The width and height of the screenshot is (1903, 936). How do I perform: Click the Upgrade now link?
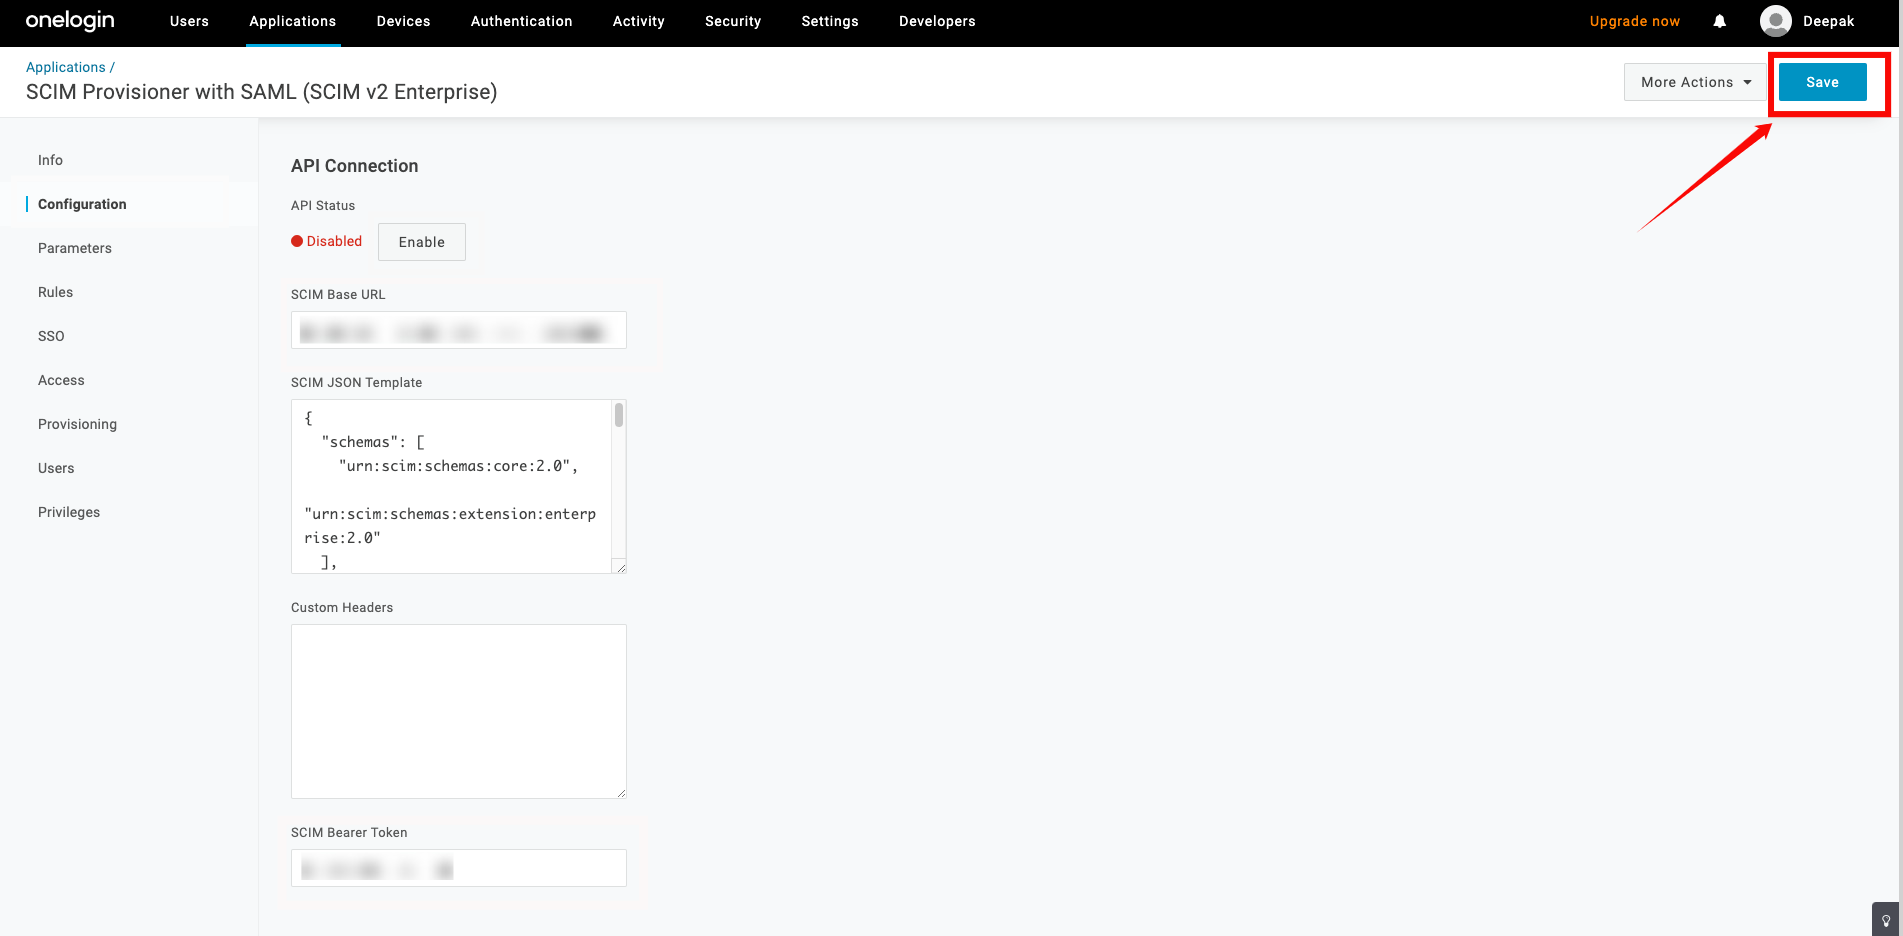[1635, 21]
